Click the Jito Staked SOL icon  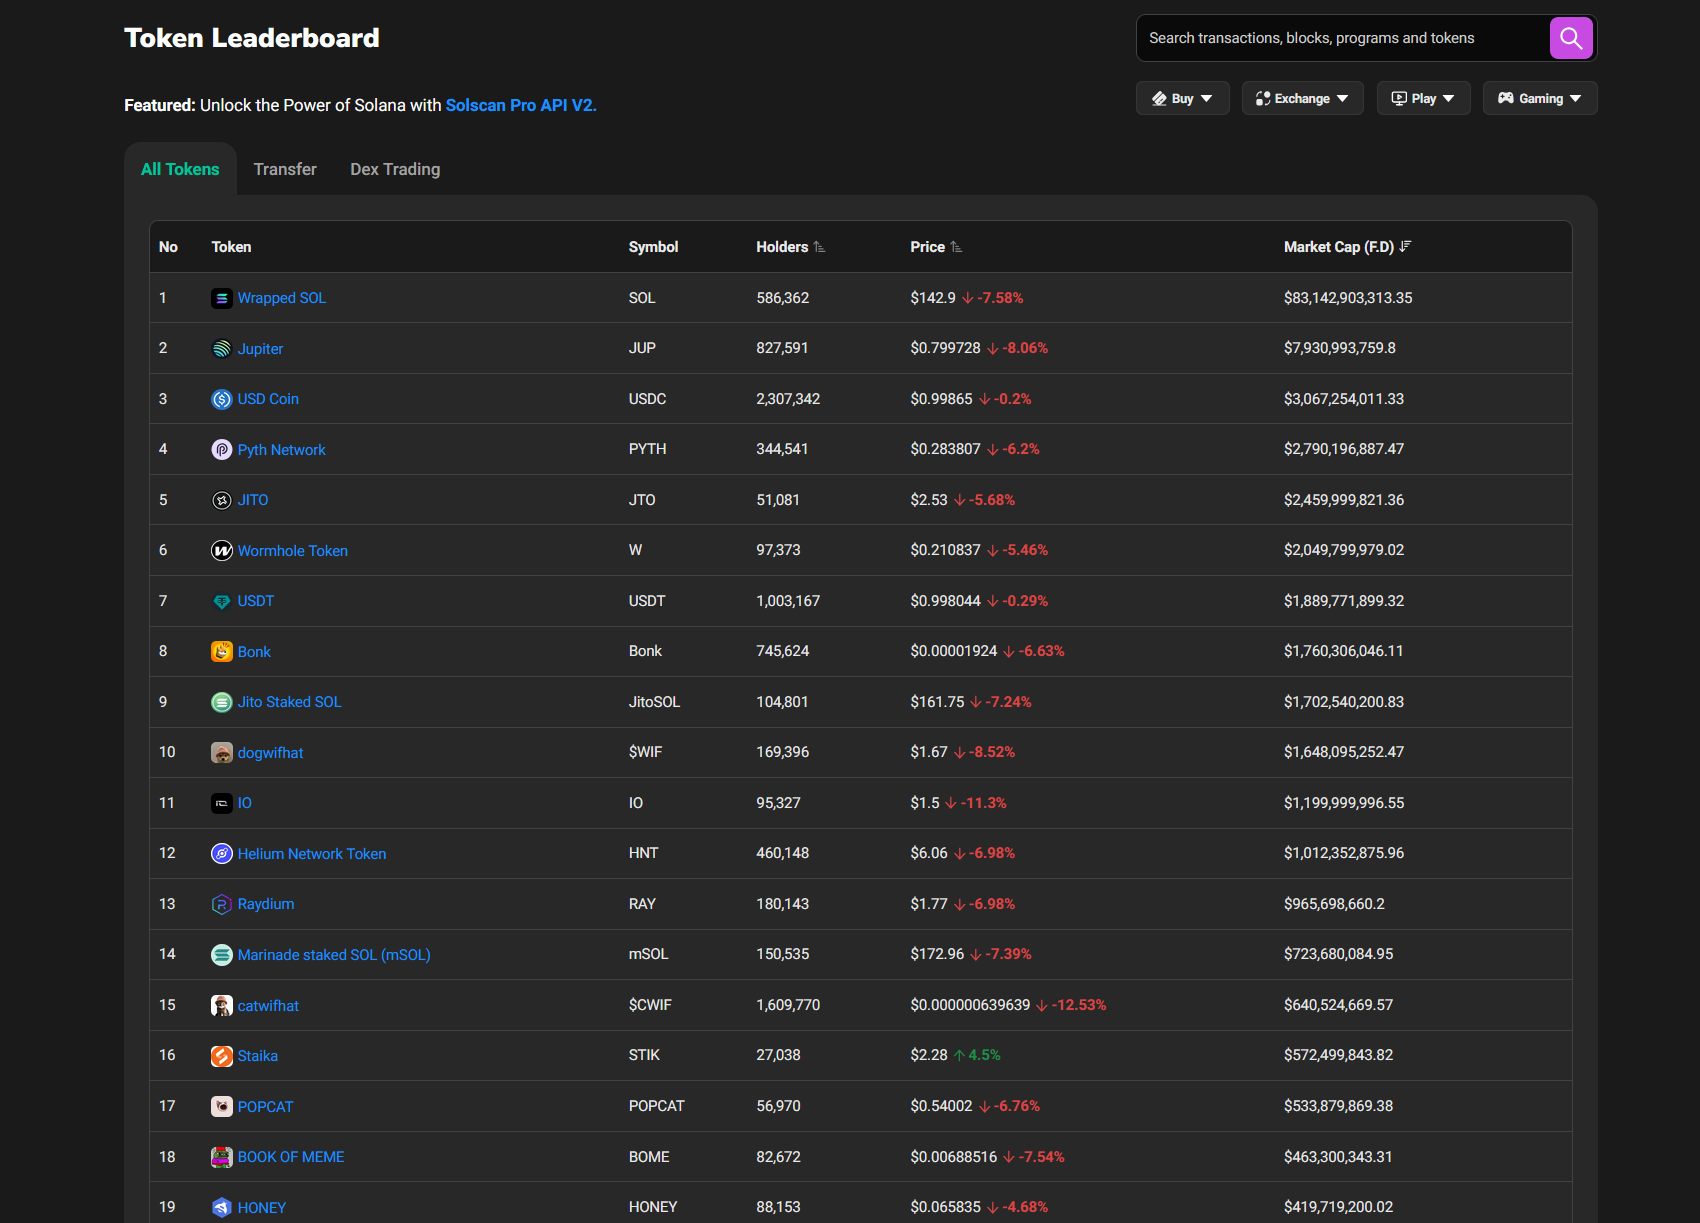[222, 702]
